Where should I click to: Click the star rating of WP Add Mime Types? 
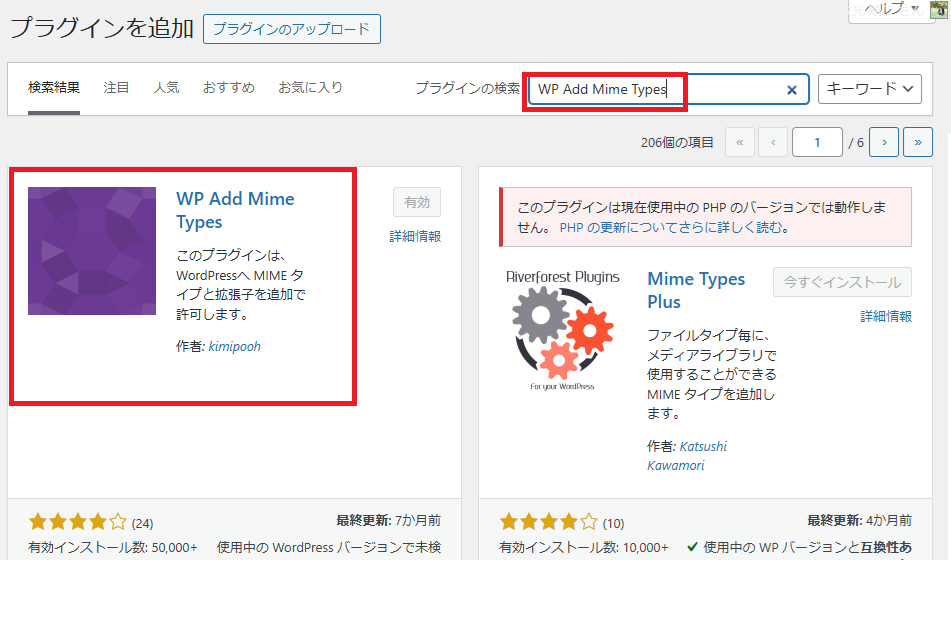(78, 522)
